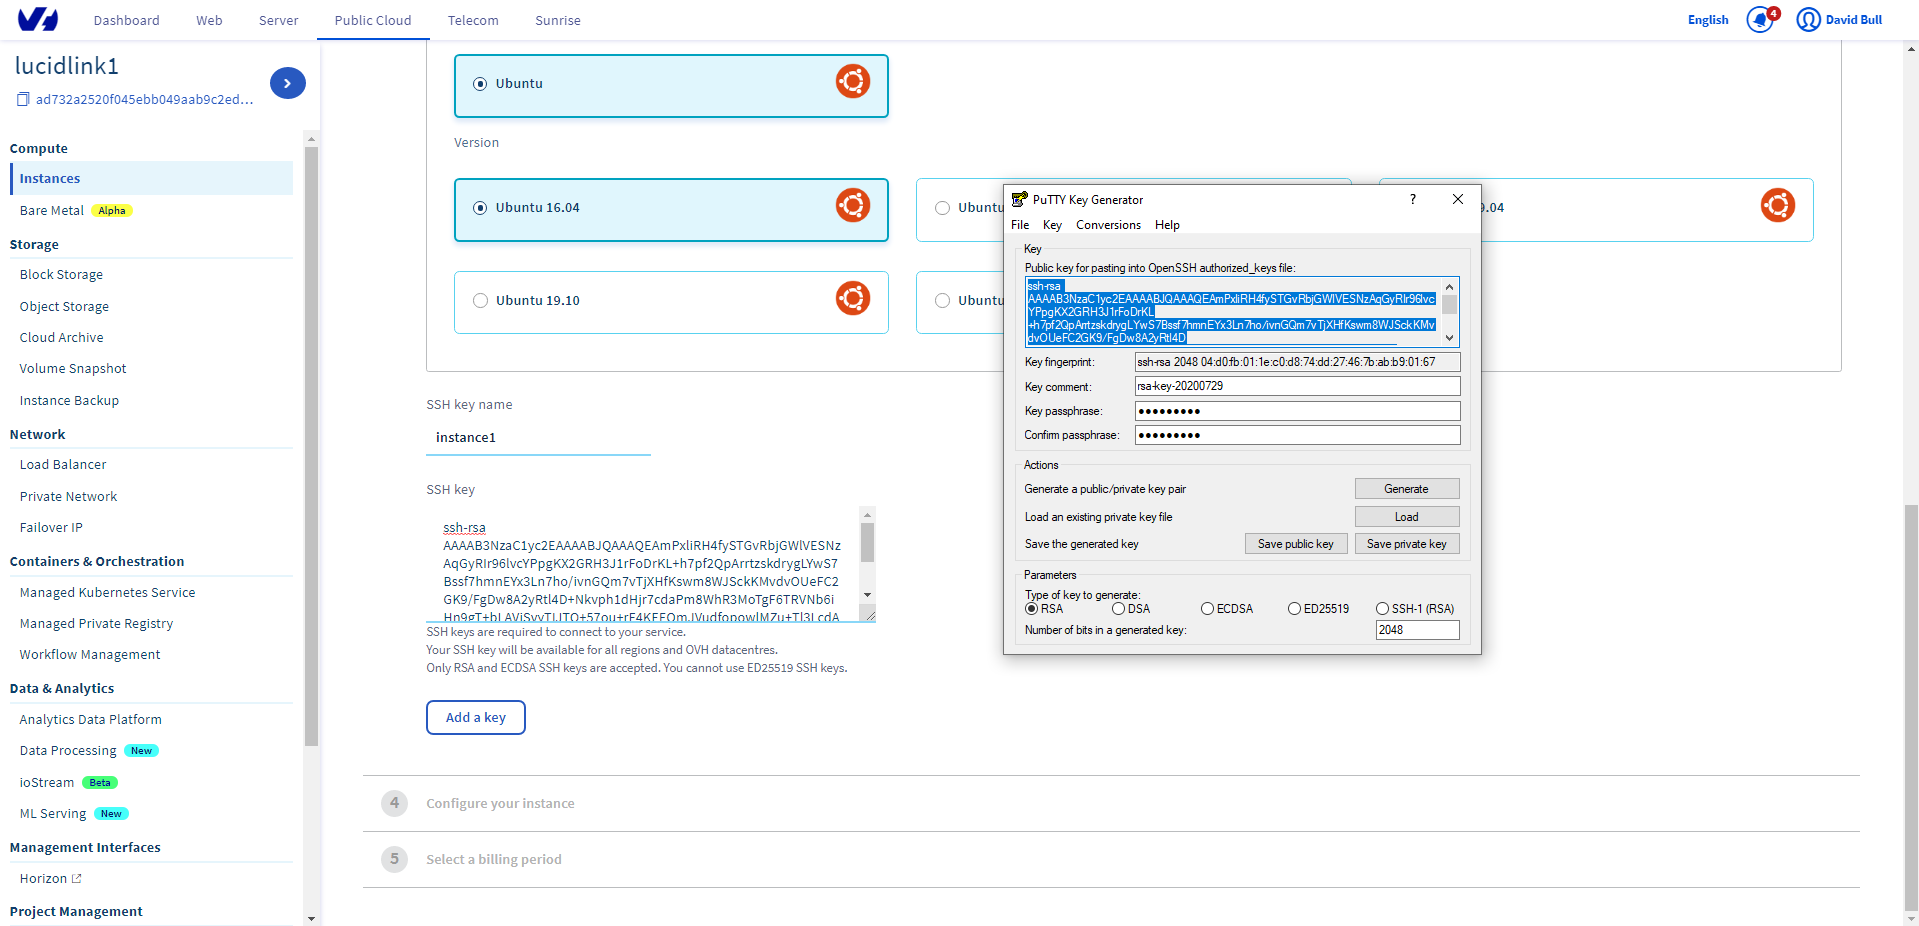
Task: Click Save private key button
Action: click(x=1407, y=544)
